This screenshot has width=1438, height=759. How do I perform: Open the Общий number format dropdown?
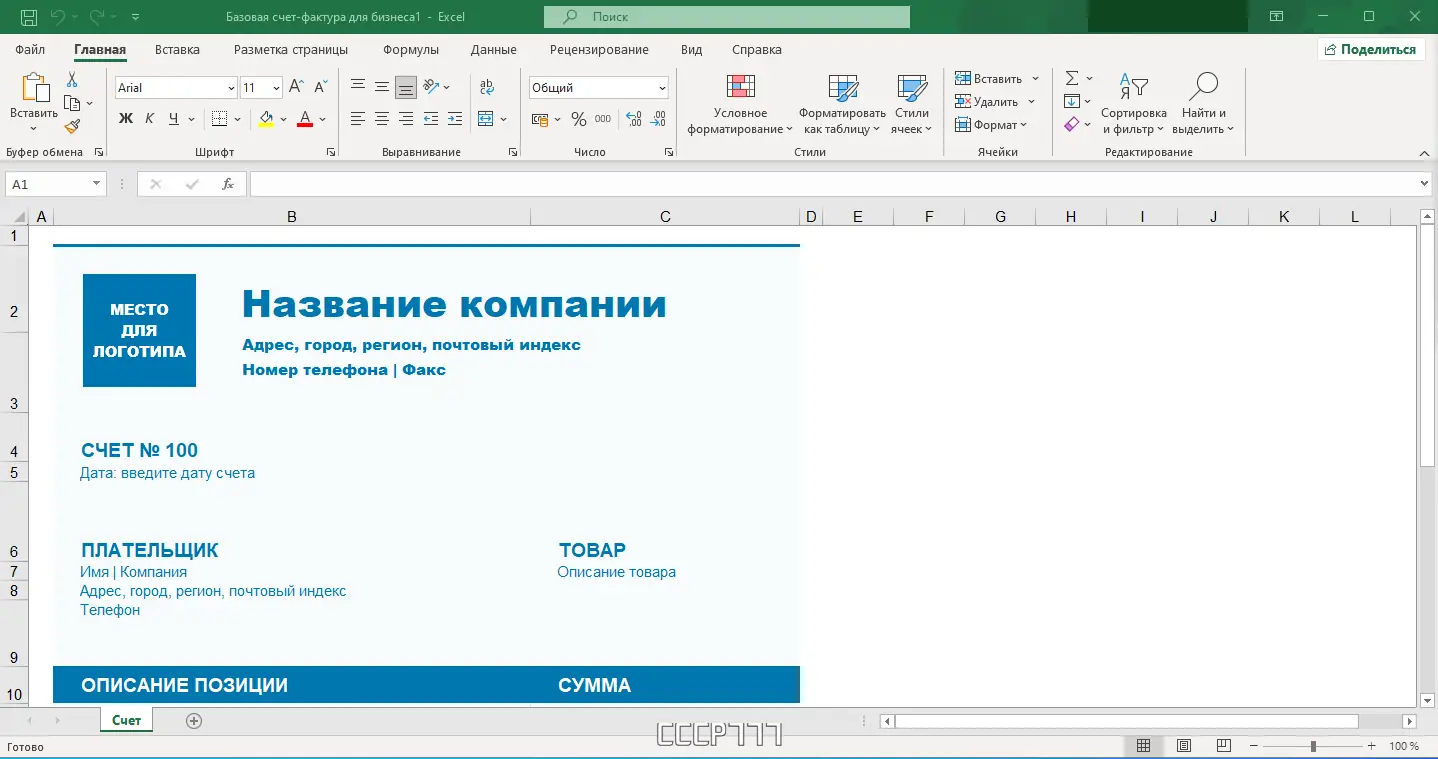tap(598, 87)
